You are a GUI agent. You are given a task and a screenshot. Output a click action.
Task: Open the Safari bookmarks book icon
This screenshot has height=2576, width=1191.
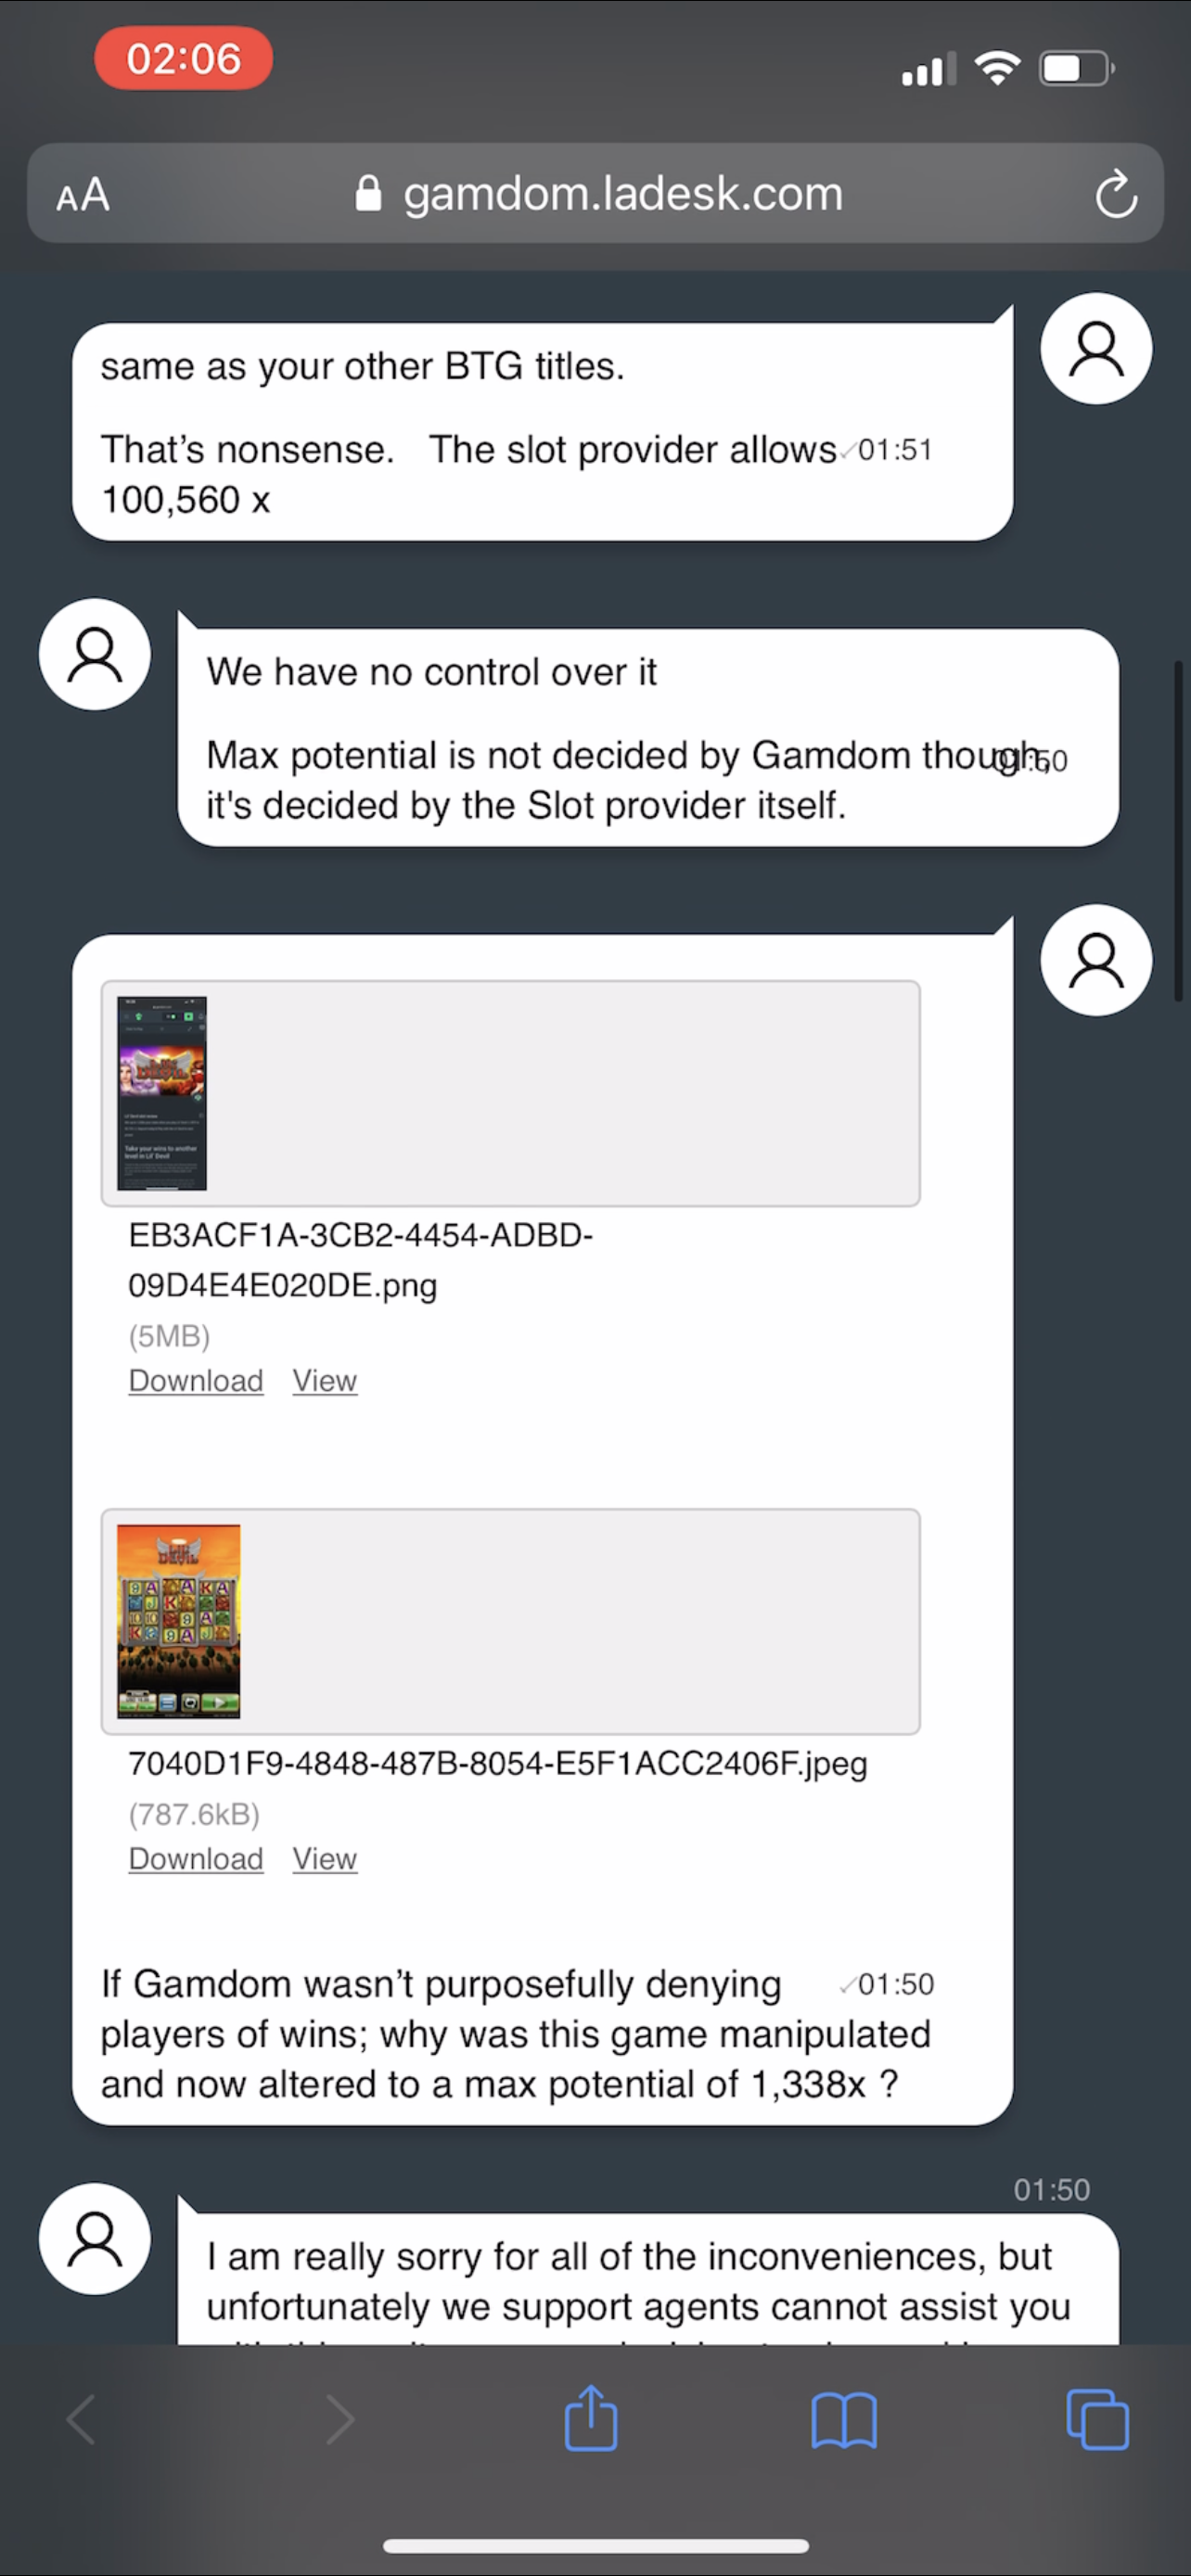pyautogui.click(x=844, y=2421)
